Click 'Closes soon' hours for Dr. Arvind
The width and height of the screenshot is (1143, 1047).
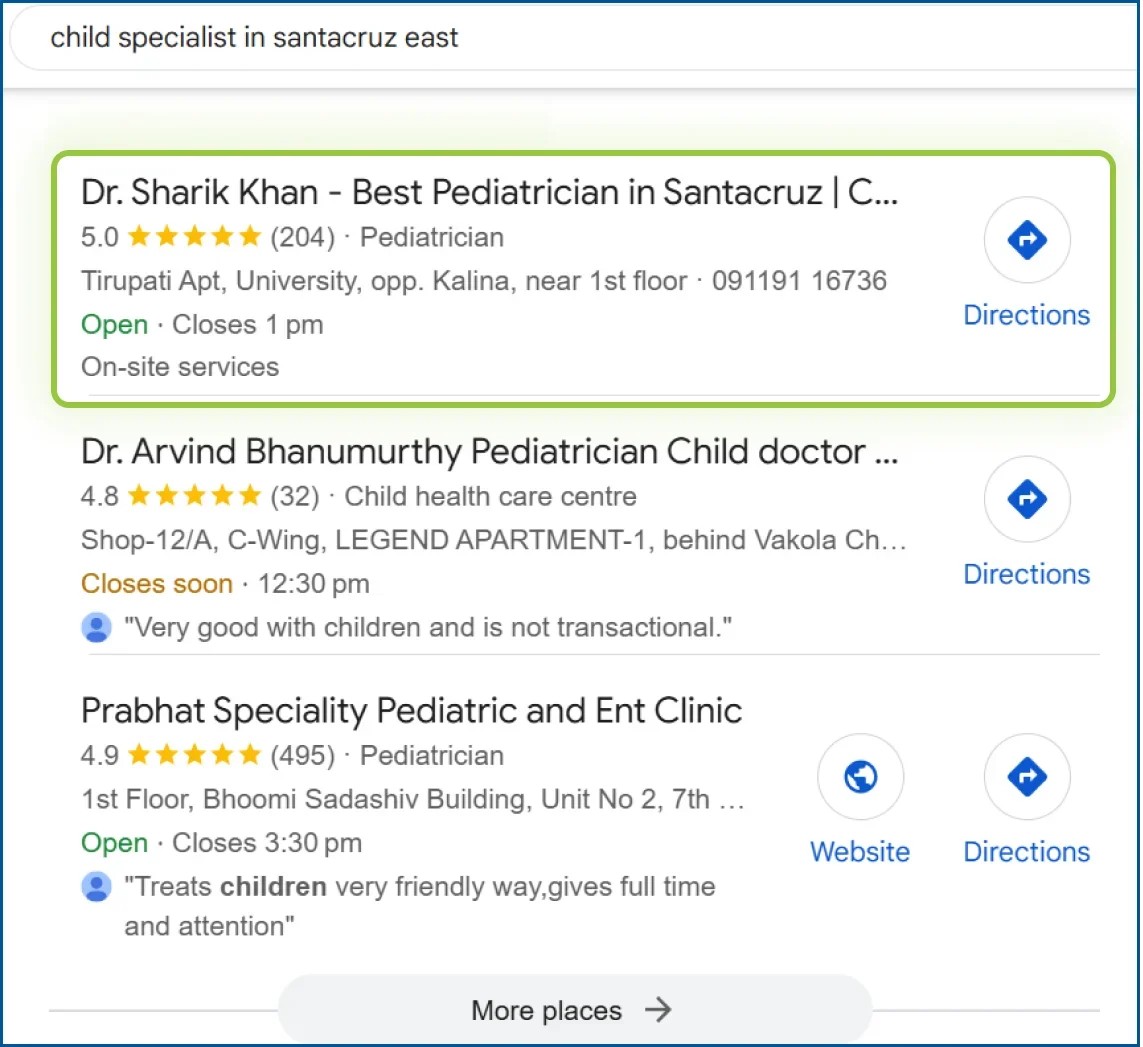tap(157, 584)
